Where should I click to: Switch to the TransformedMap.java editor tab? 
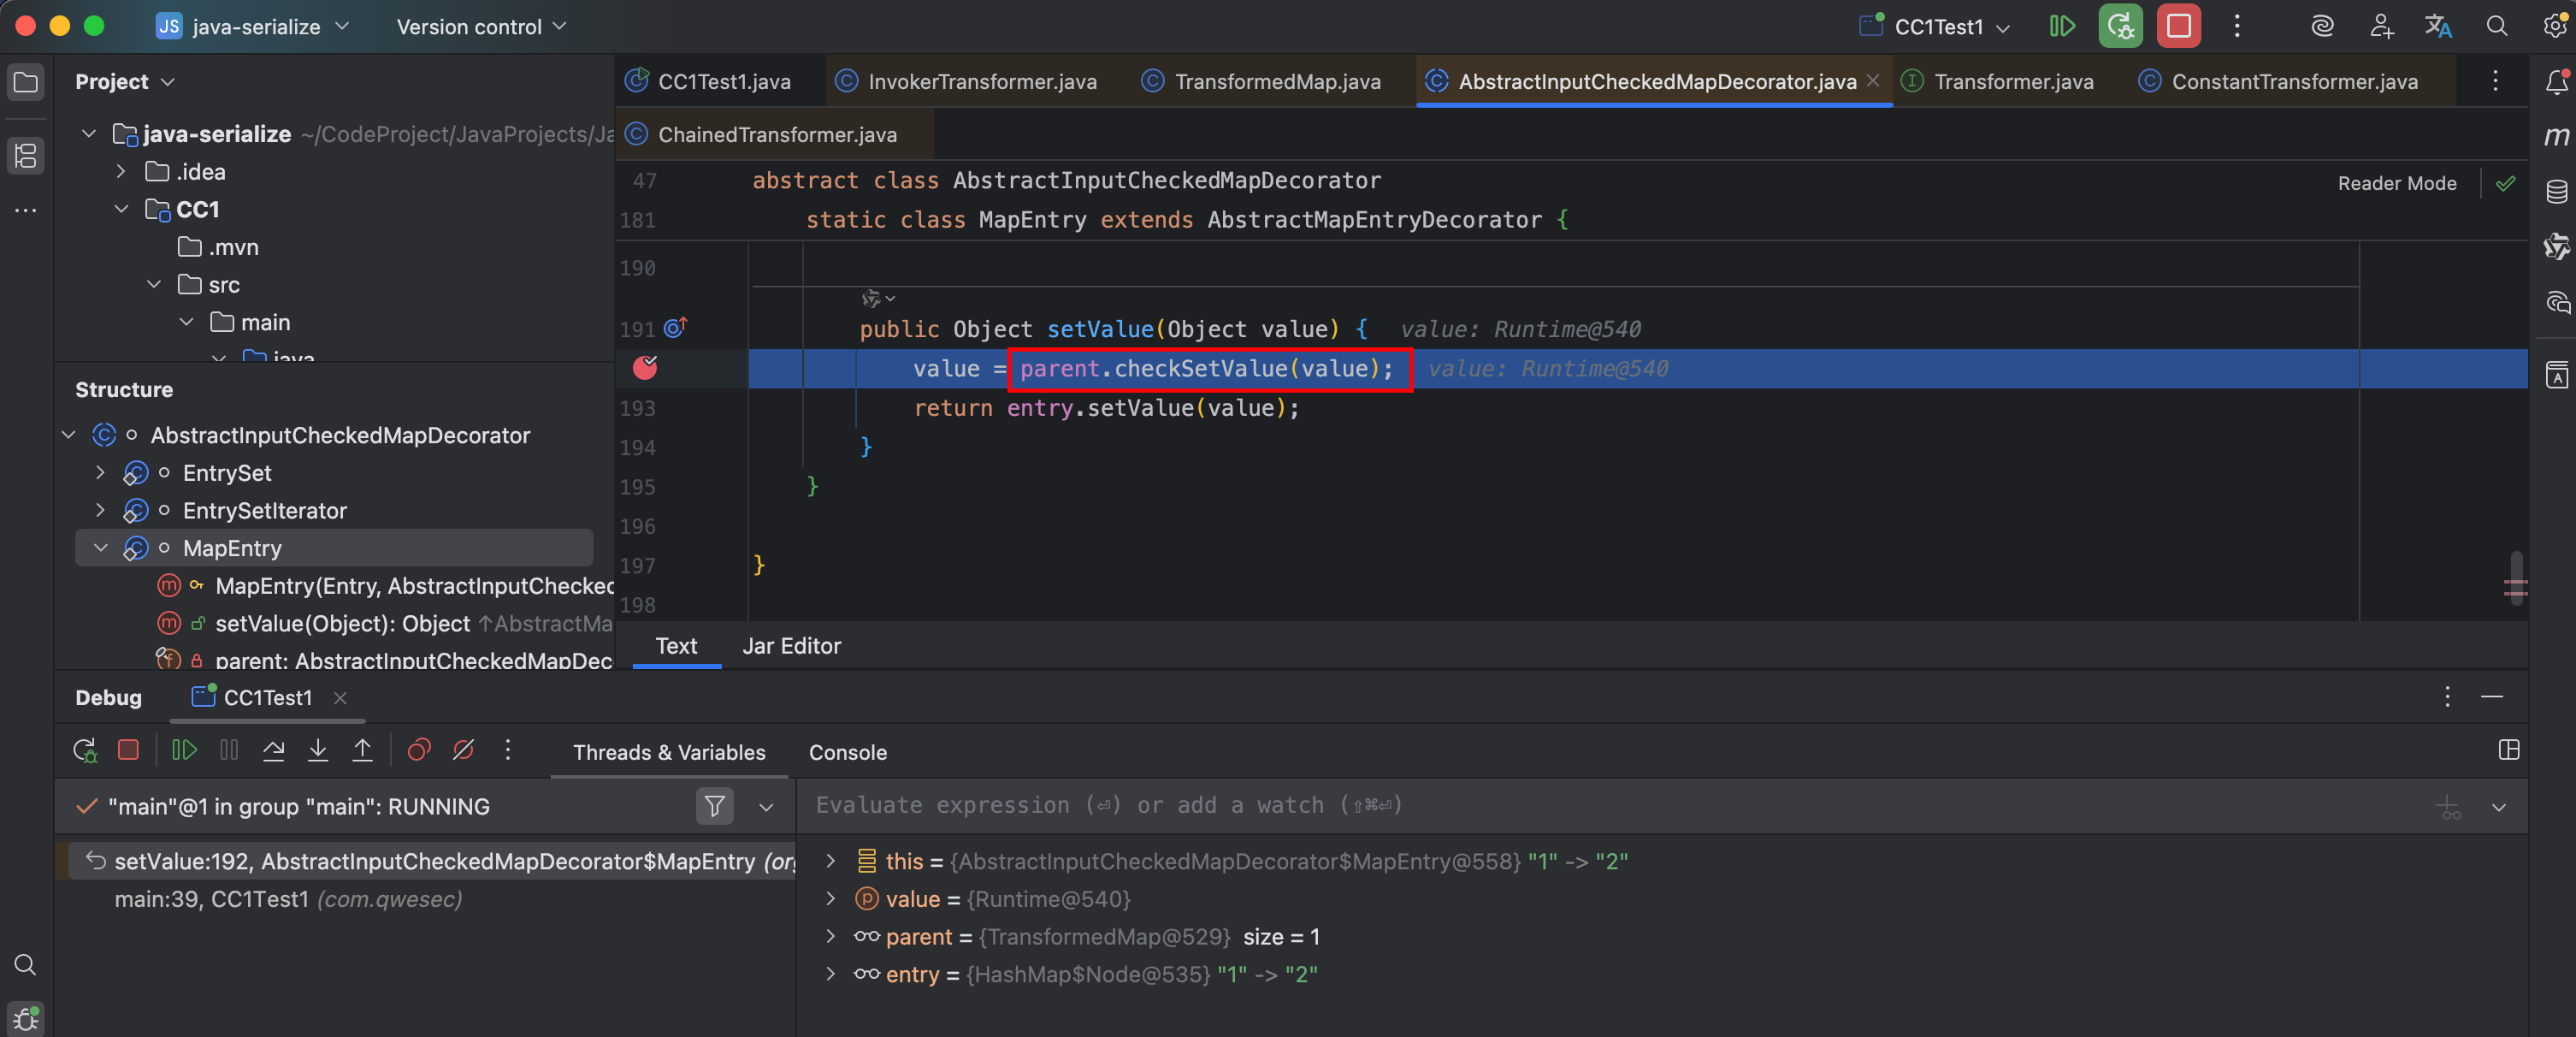click(1276, 82)
